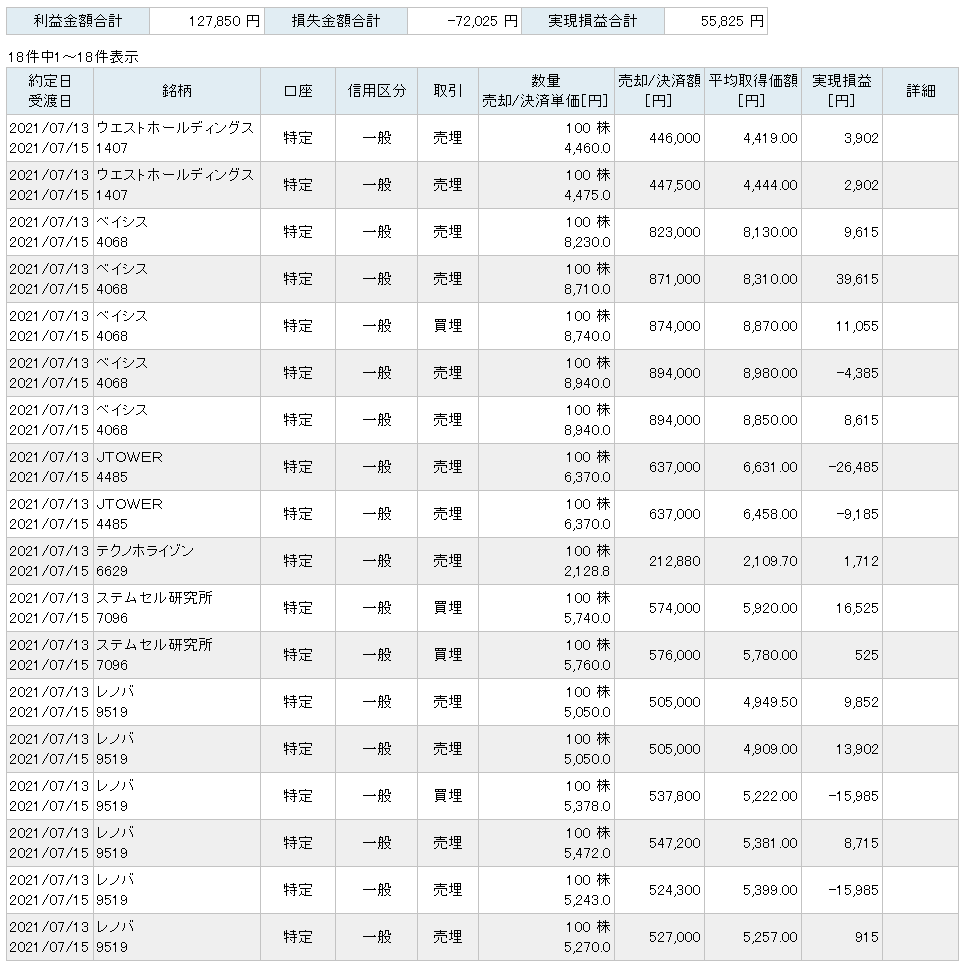This screenshot has height=966, width=962.
Task: Click the average cost 5,257.00
Action: [770, 937]
